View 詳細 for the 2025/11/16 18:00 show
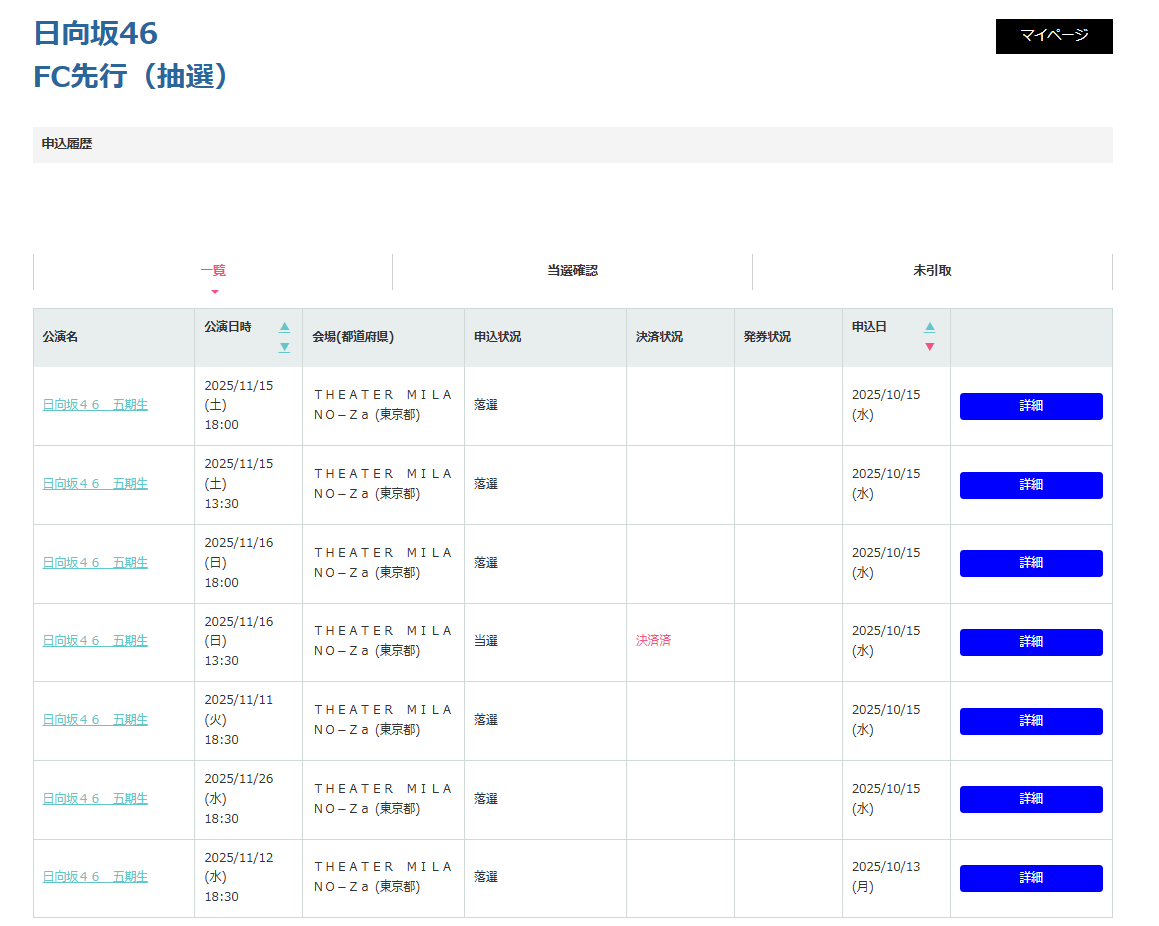This screenshot has width=1159, height=926. (x=1031, y=563)
